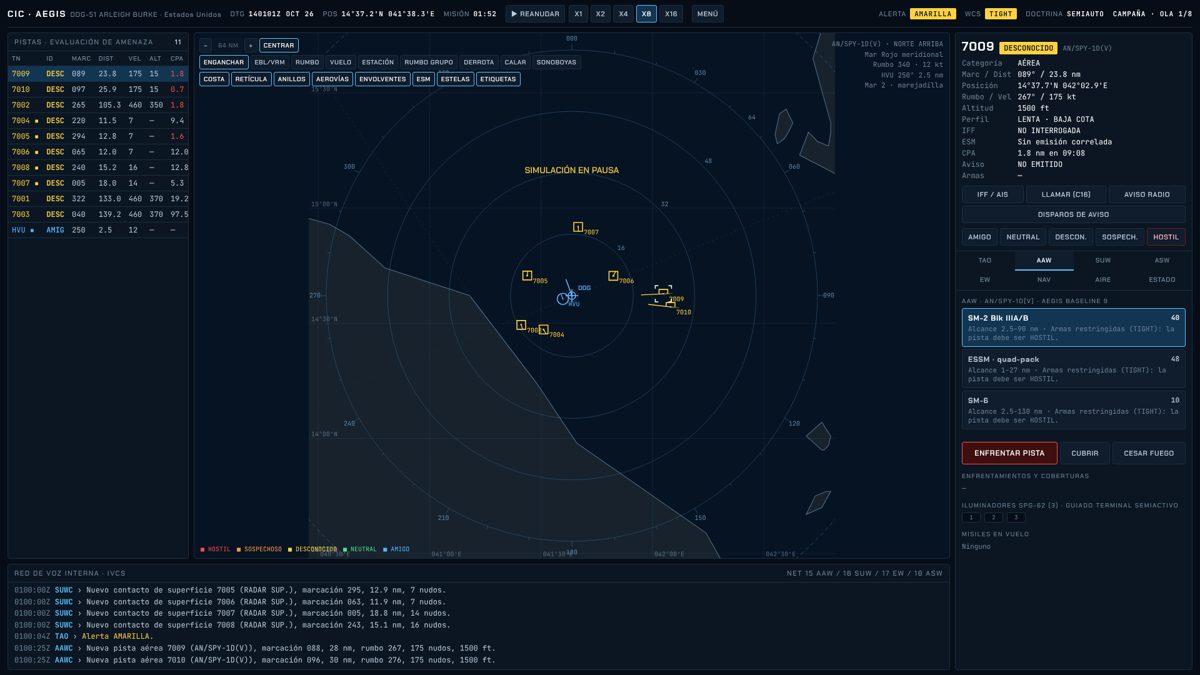
Task: Set simulation speed to X16
Action: 671,14
